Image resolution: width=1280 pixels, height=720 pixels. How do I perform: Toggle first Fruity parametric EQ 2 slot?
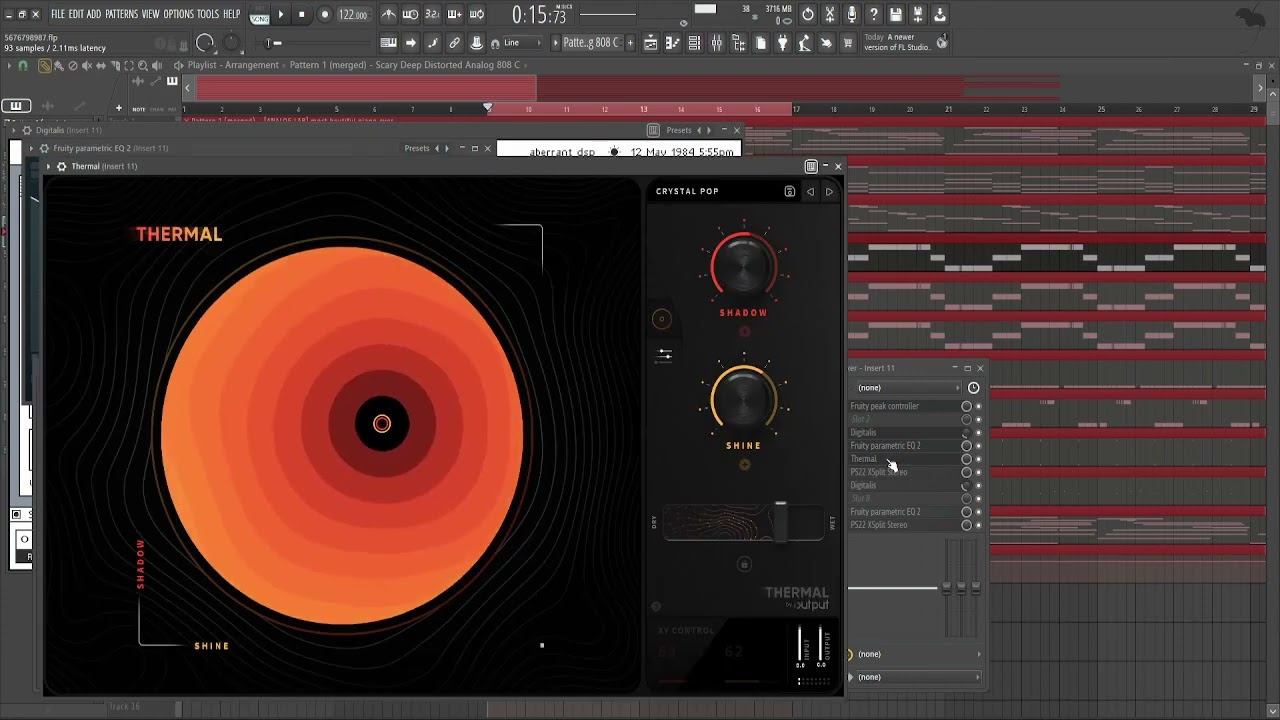click(978, 446)
